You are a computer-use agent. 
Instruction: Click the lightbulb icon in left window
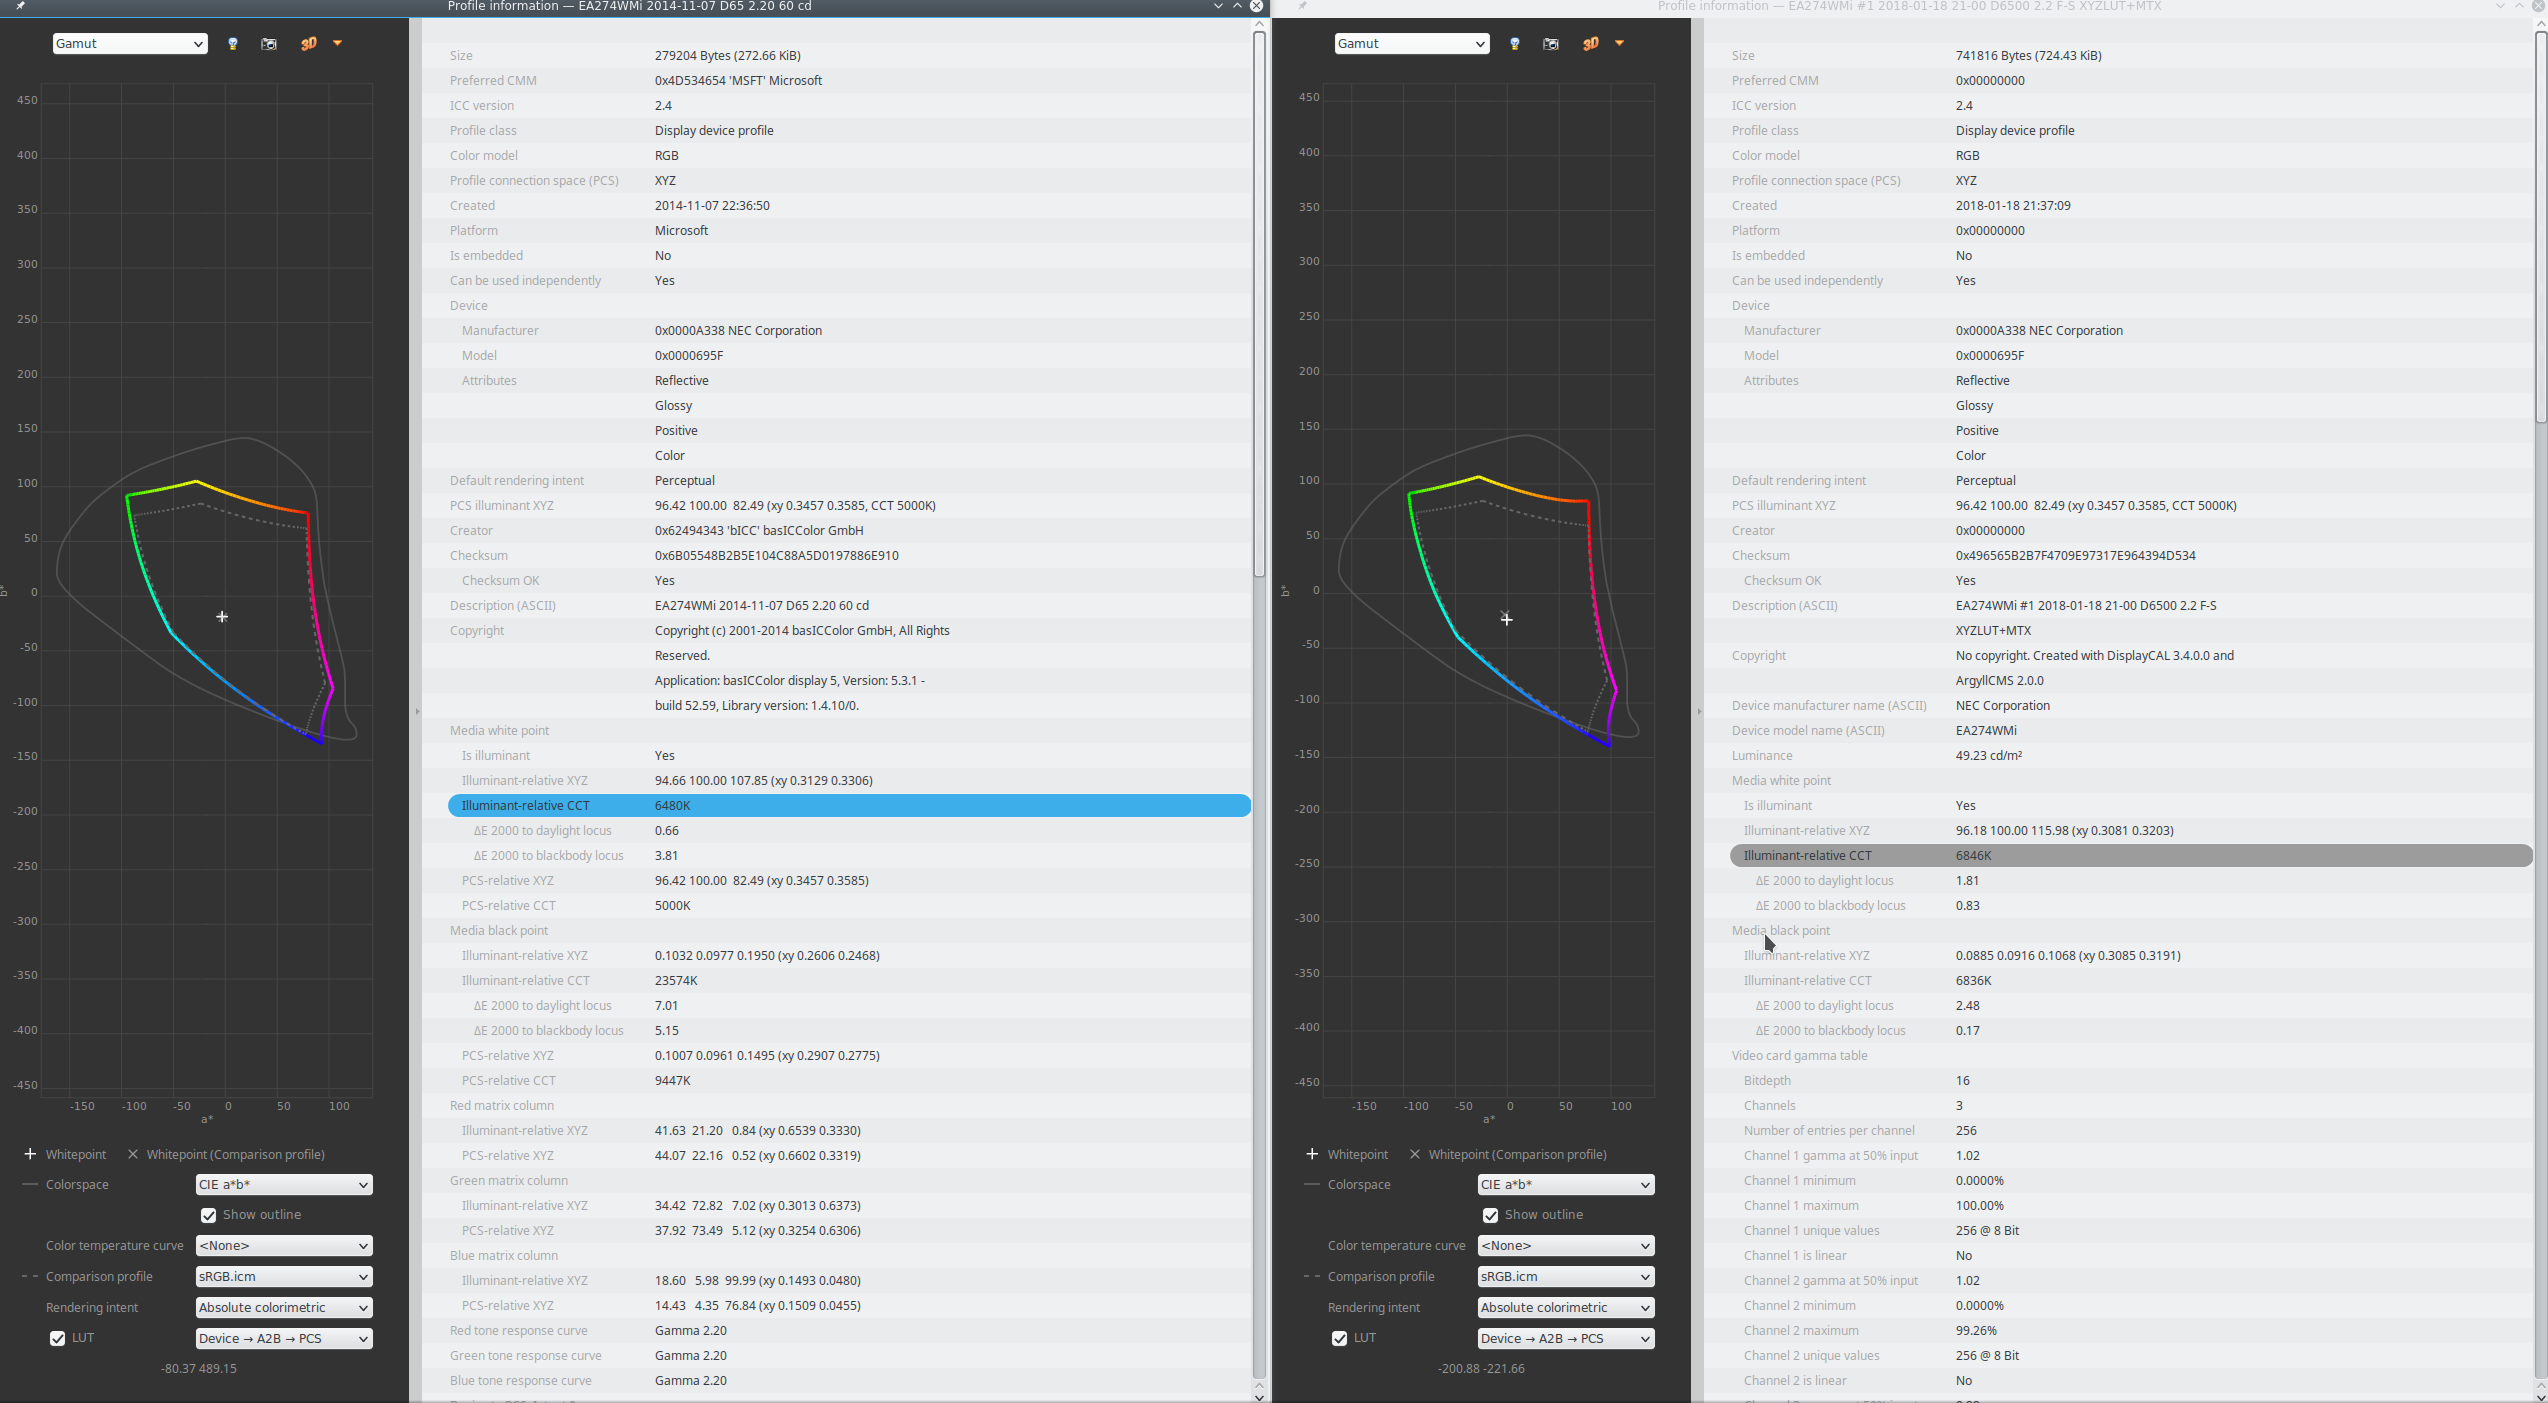[233, 44]
